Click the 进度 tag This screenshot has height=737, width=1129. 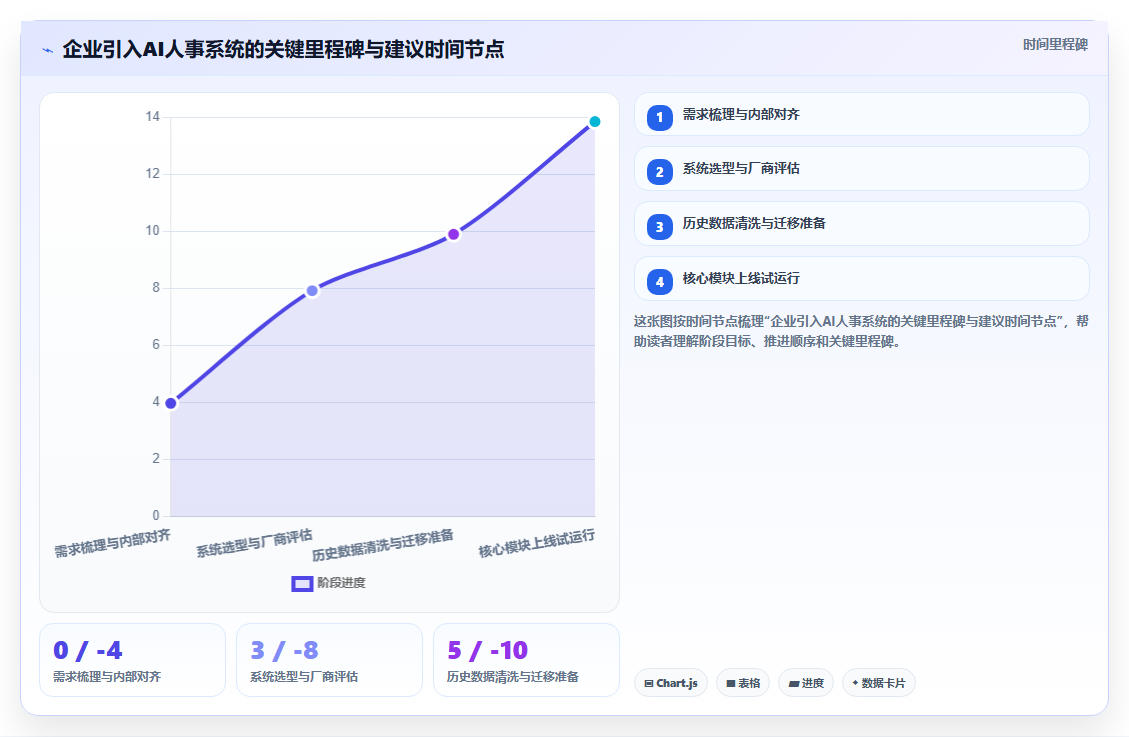(x=806, y=683)
